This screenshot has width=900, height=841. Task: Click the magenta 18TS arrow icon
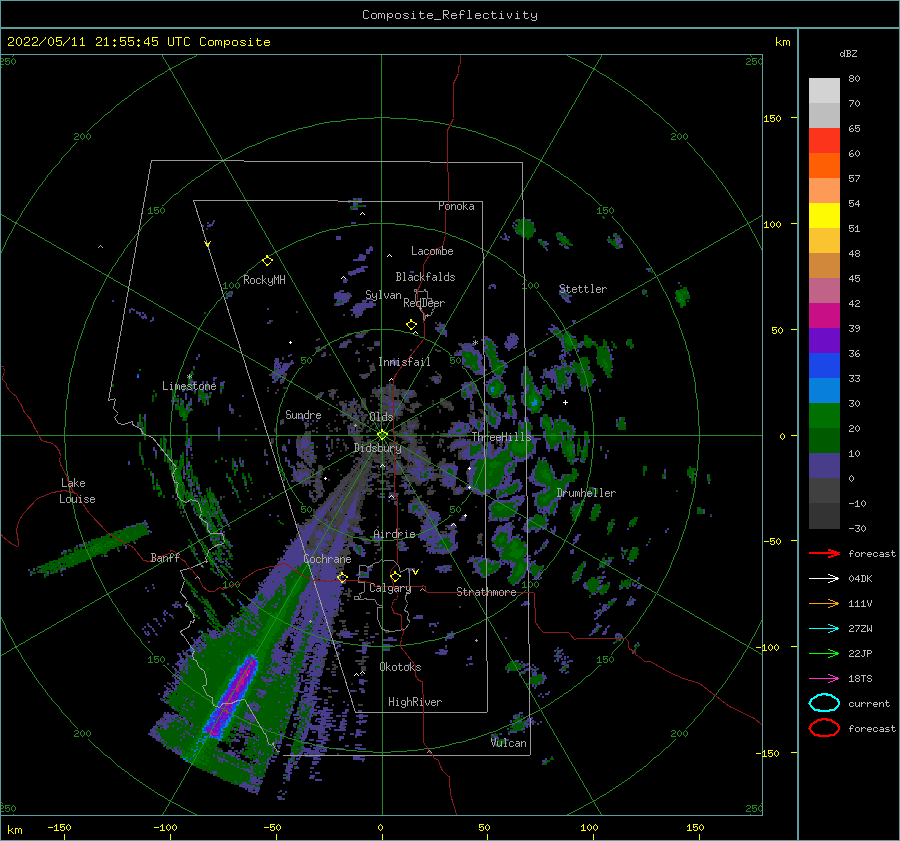(824, 679)
